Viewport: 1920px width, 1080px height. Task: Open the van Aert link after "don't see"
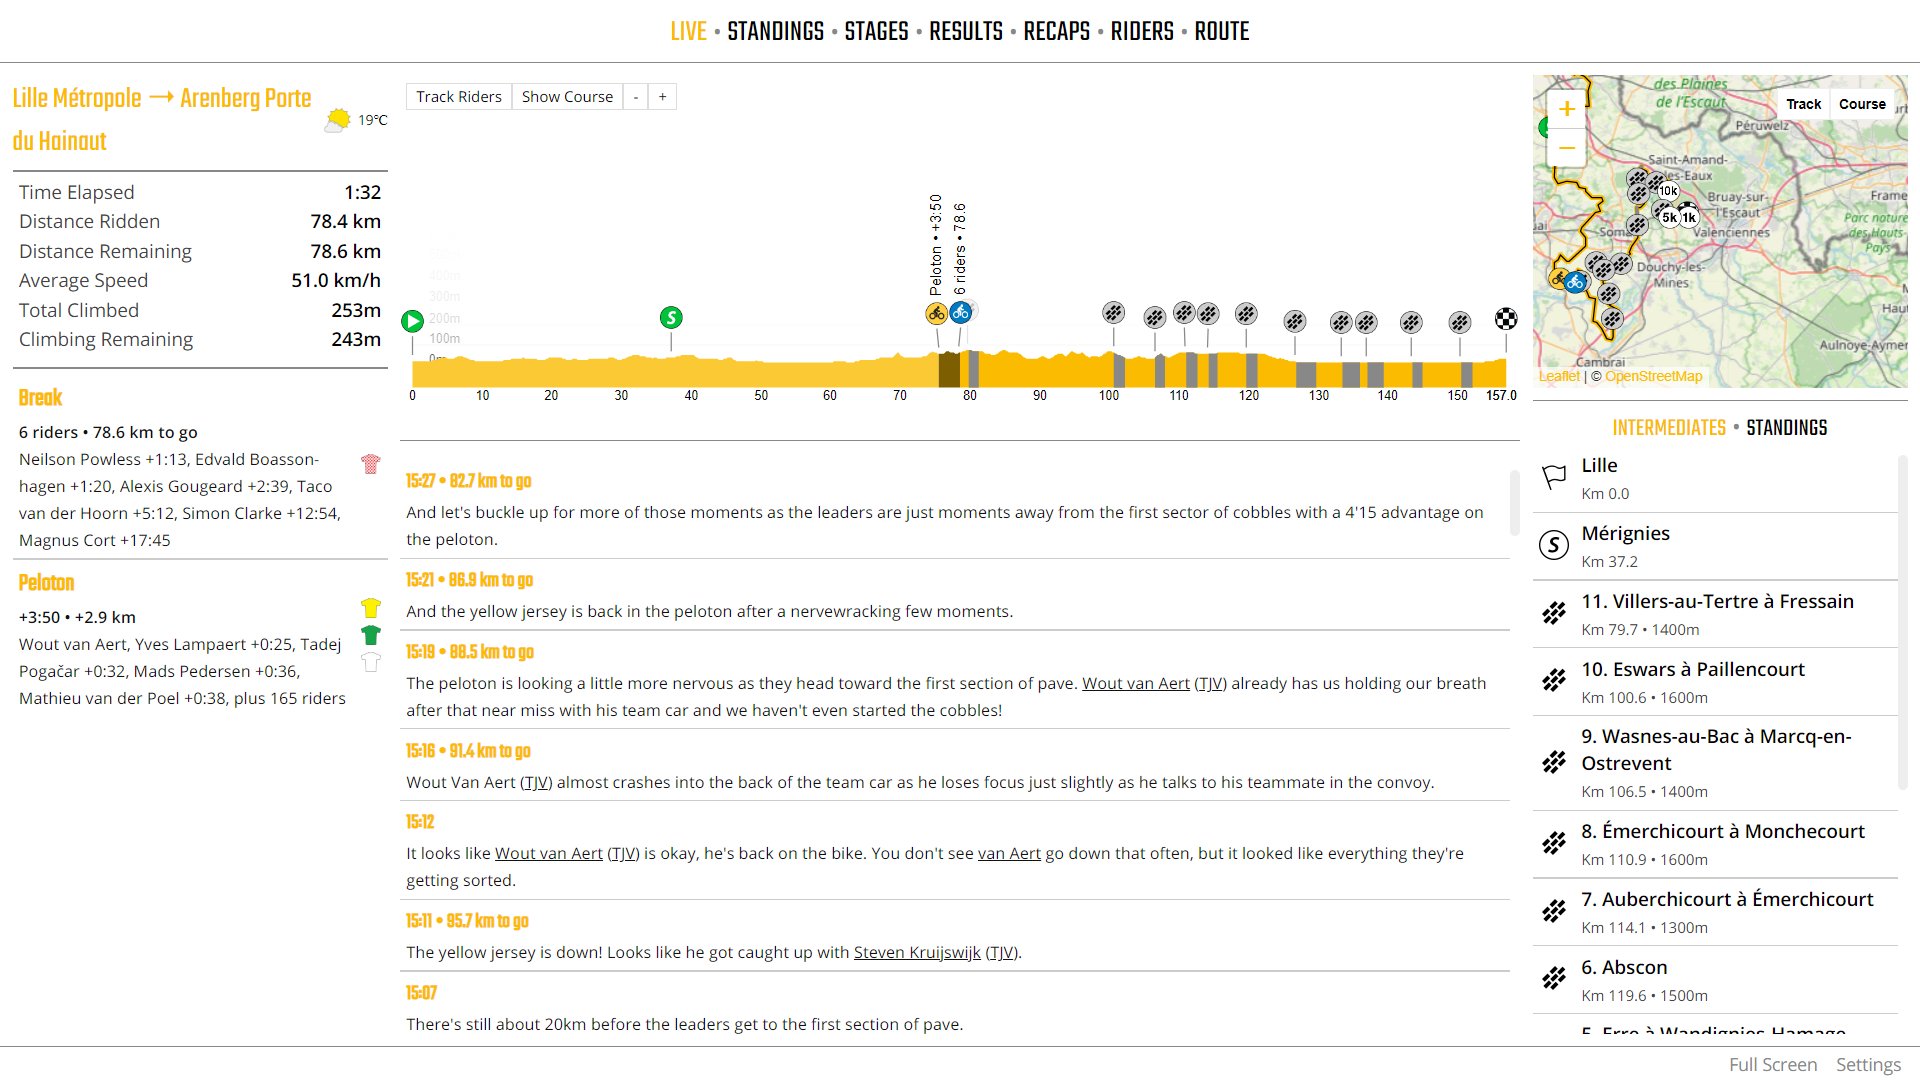(x=1009, y=854)
